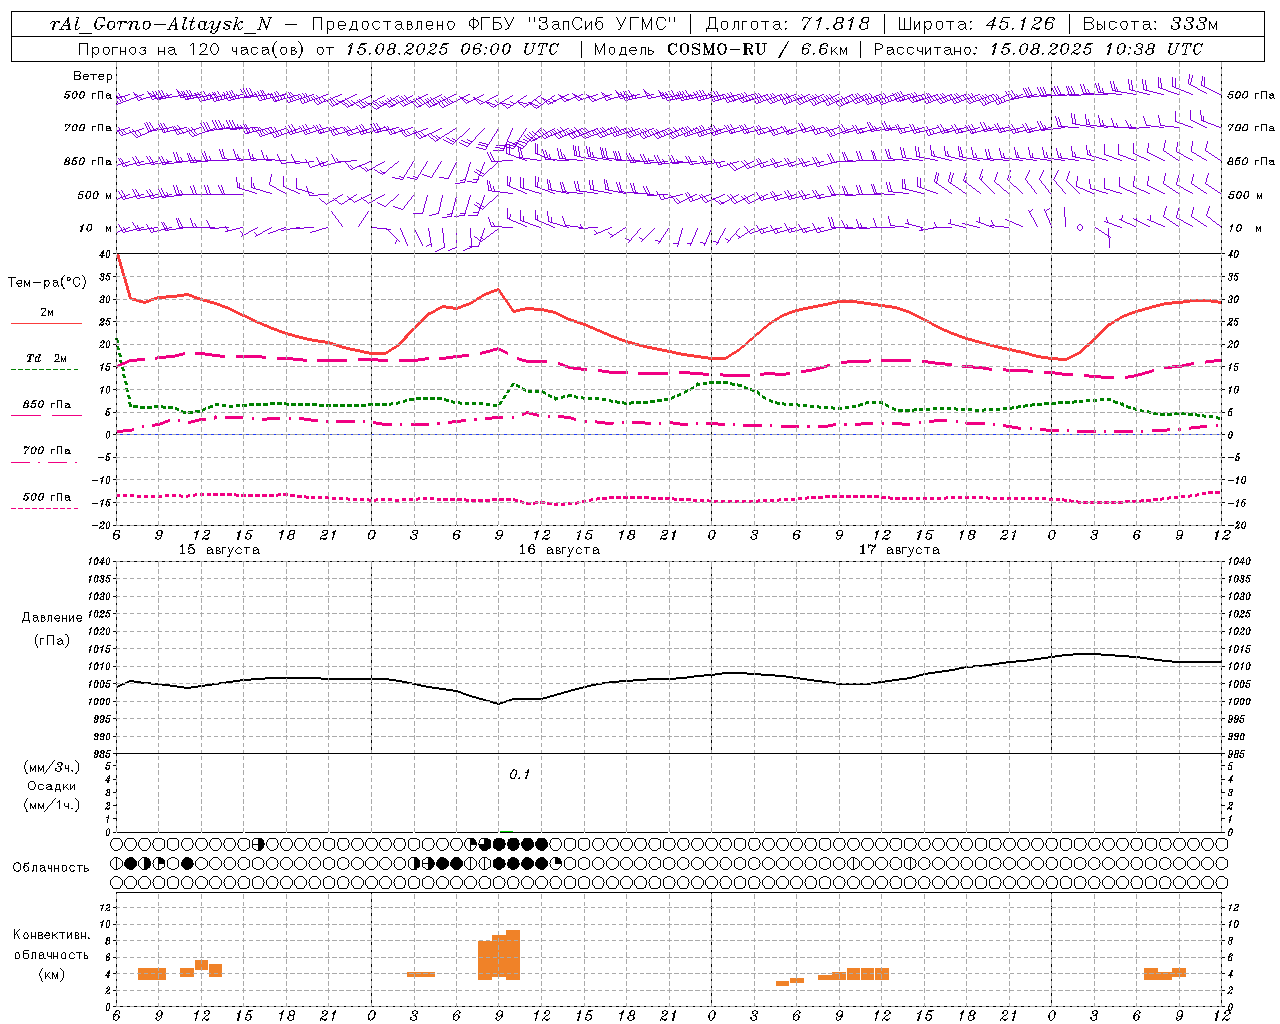Click the left 700 гПа wind level label
This screenshot has height=1024, width=1280.
(x=88, y=128)
